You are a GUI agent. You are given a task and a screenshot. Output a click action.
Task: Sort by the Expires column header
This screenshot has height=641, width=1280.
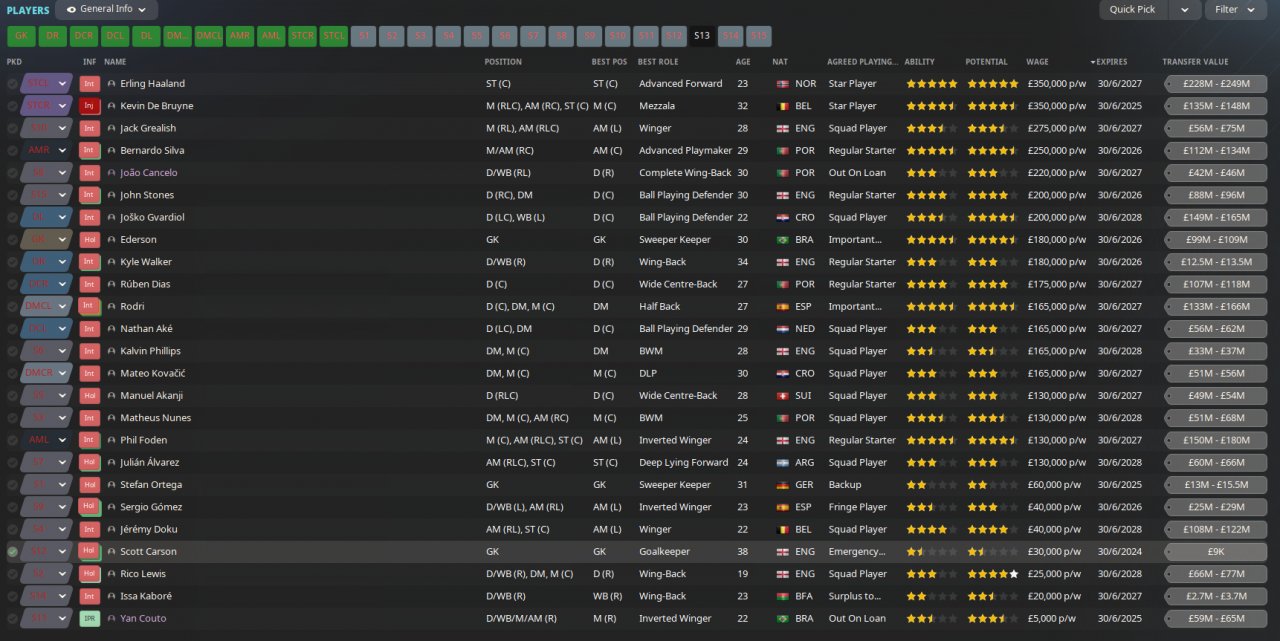coord(1111,62)
